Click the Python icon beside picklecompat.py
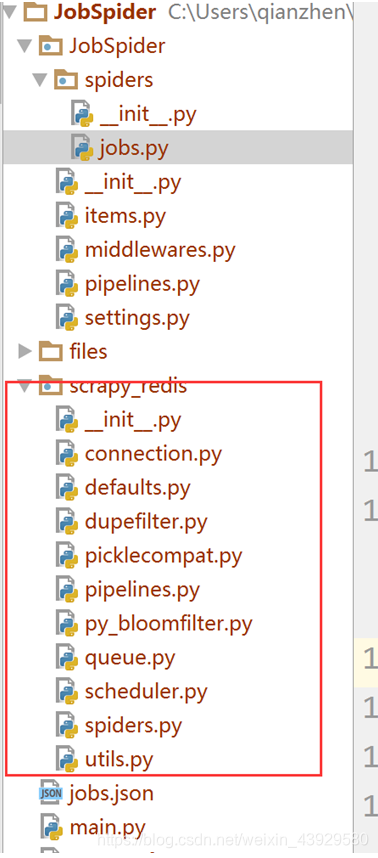The image size is (378, 858). pyautogui.click(x=67, y=555)
